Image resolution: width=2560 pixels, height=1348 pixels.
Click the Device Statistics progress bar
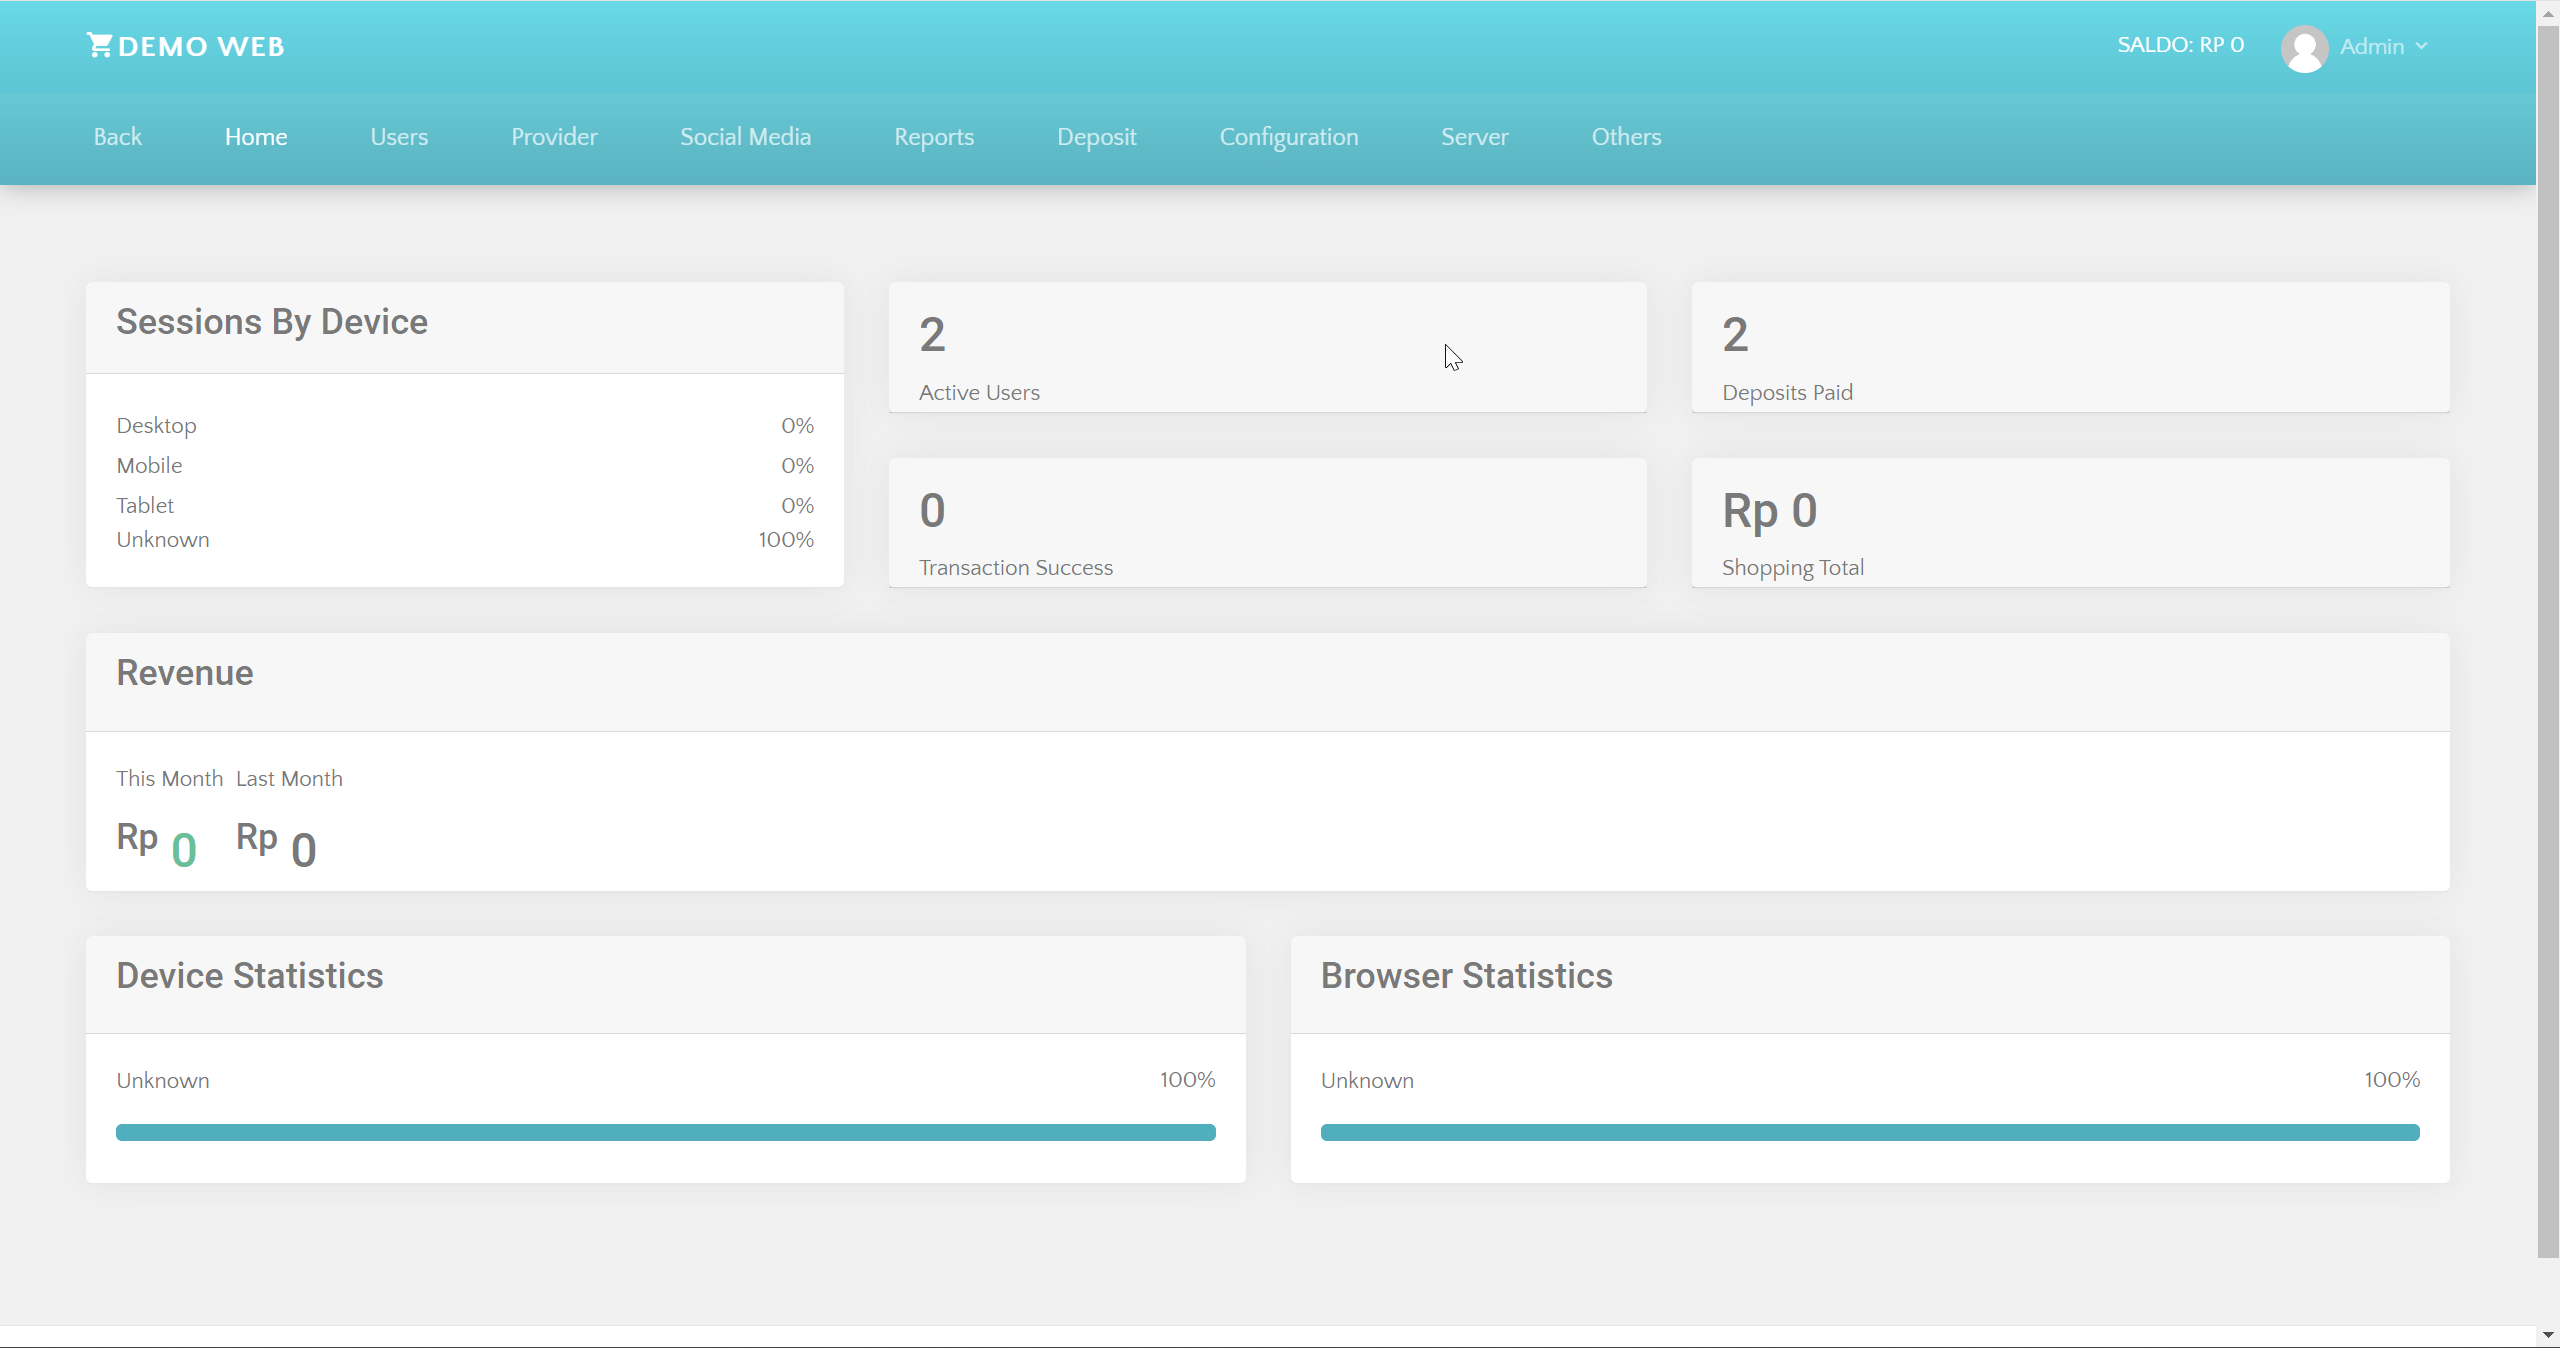pos(665,1132)
